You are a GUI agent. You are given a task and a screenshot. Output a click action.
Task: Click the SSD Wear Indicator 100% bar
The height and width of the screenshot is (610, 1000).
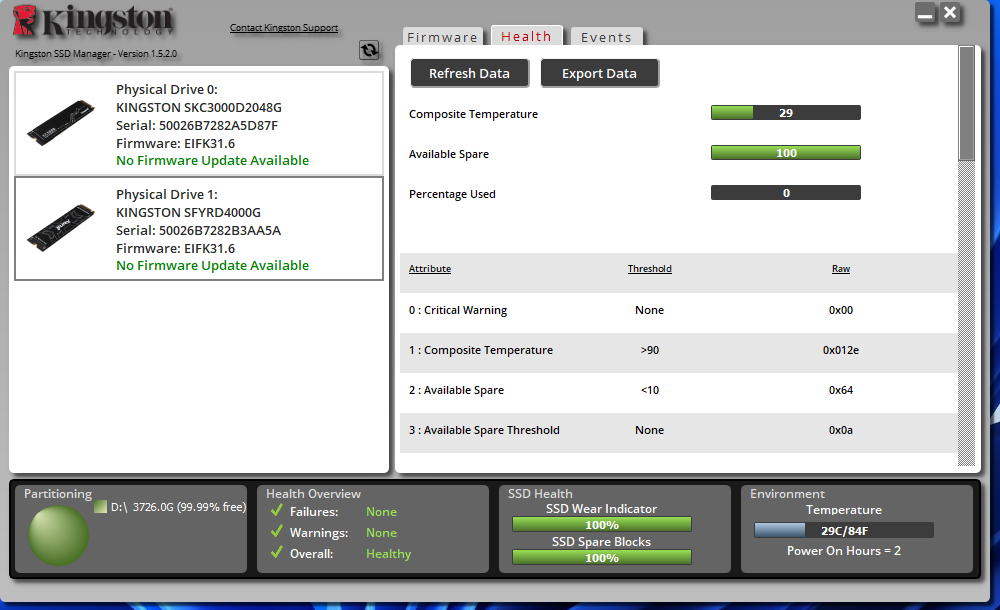[x=601, y=524]
